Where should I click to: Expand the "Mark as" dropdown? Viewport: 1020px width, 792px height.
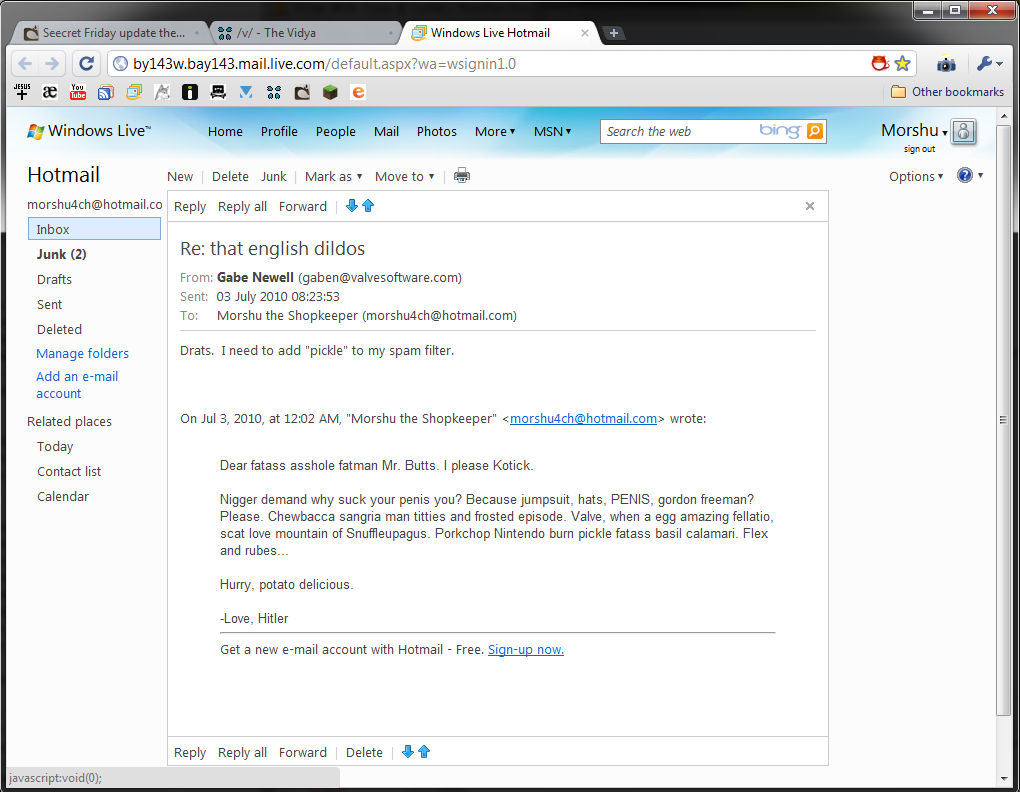pos(334,176)
